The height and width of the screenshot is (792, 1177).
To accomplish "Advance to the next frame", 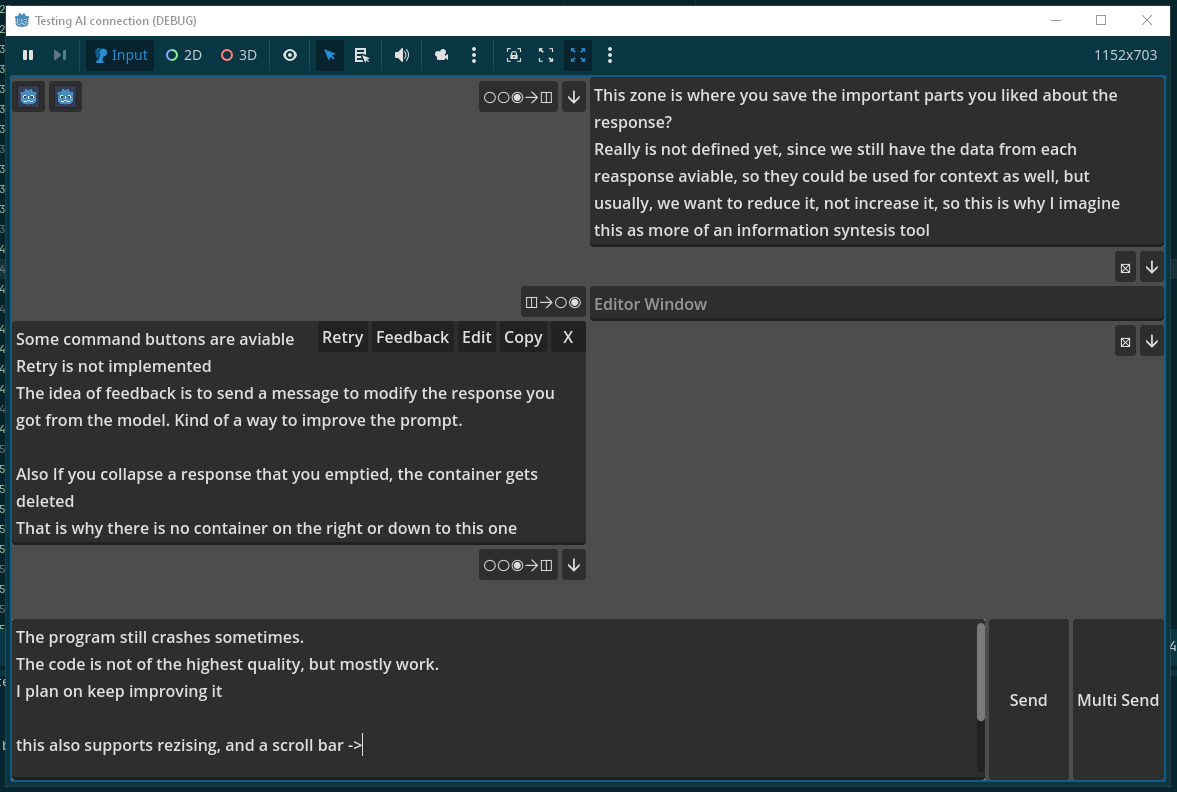I will (x=60, y=55).
